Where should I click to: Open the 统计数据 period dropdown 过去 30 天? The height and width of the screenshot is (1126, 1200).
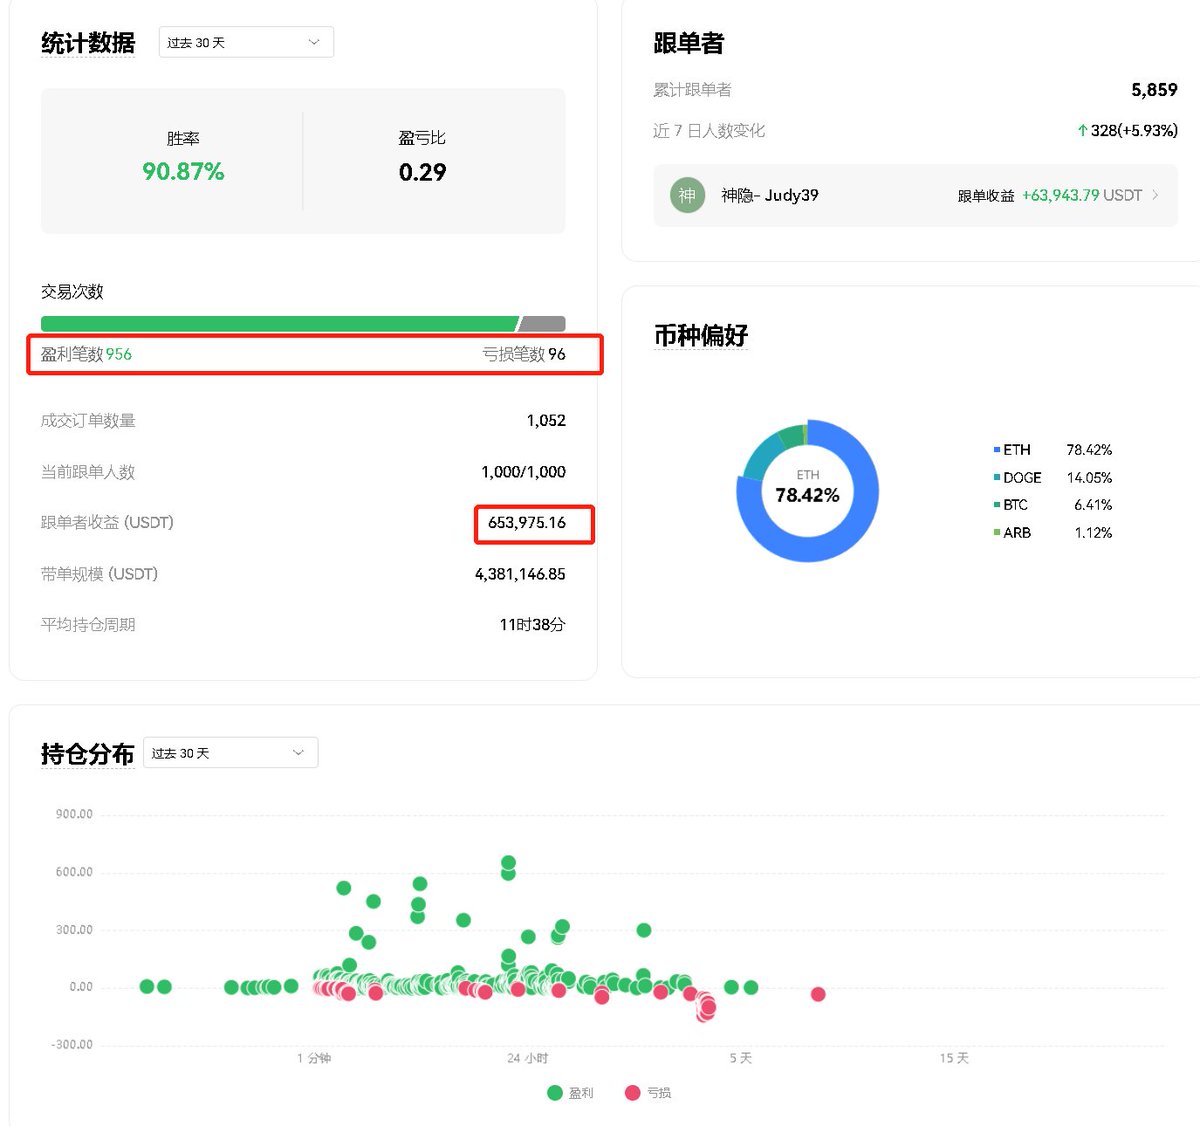click(246, 42)
